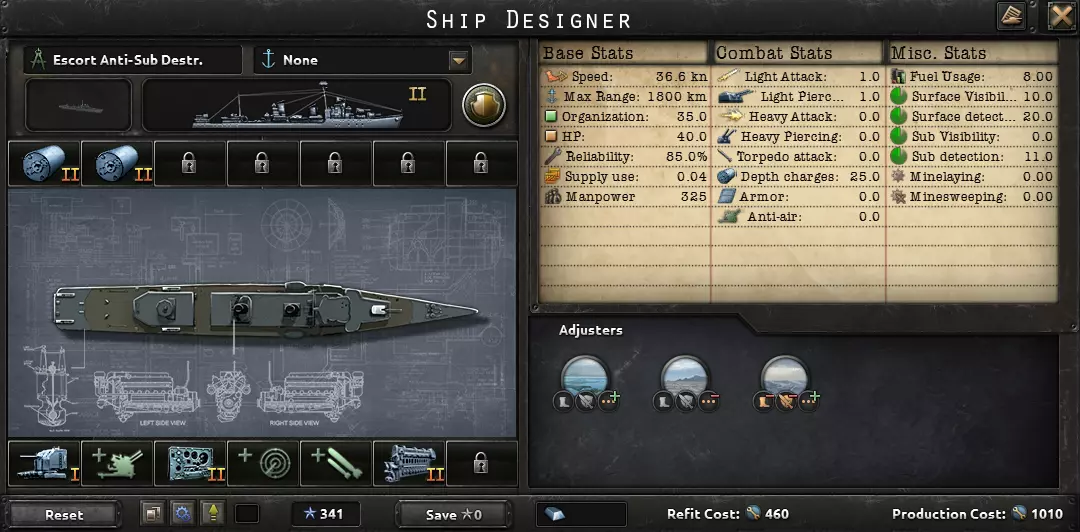
Task: Click the round naval role emblem button
Action: [484, 105]
